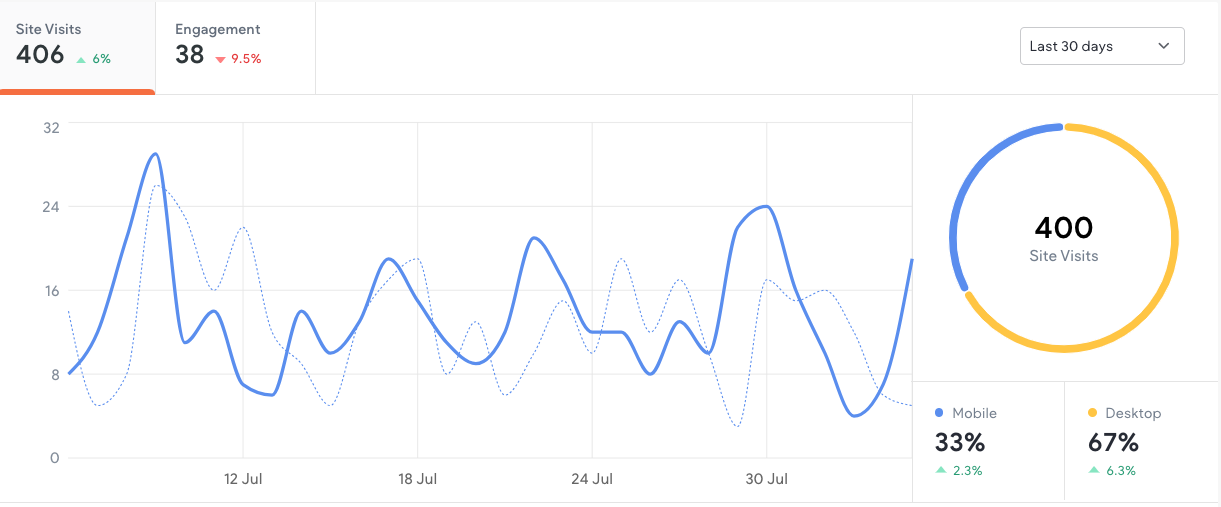The height and width of the screenshot is (507, 1221).
Task: Click the 30 Jul axis label
Action: (767, 479)
